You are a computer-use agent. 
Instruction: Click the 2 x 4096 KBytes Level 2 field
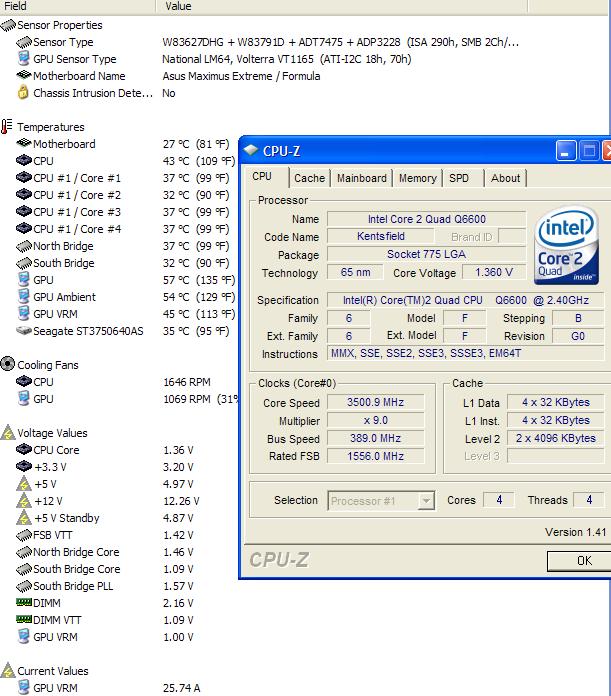[x=556, y=439]
